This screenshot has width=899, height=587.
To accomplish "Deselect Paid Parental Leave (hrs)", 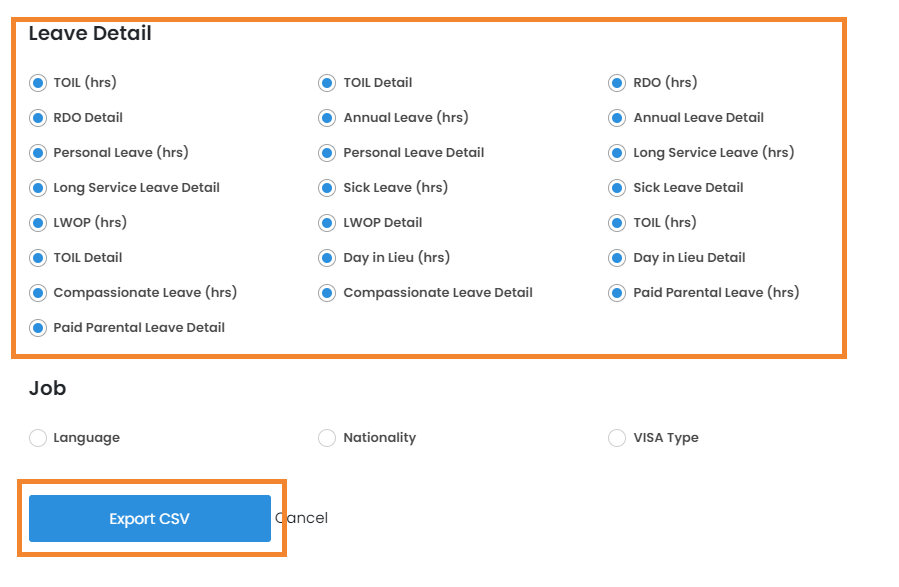I will click(x=617, y=293).
